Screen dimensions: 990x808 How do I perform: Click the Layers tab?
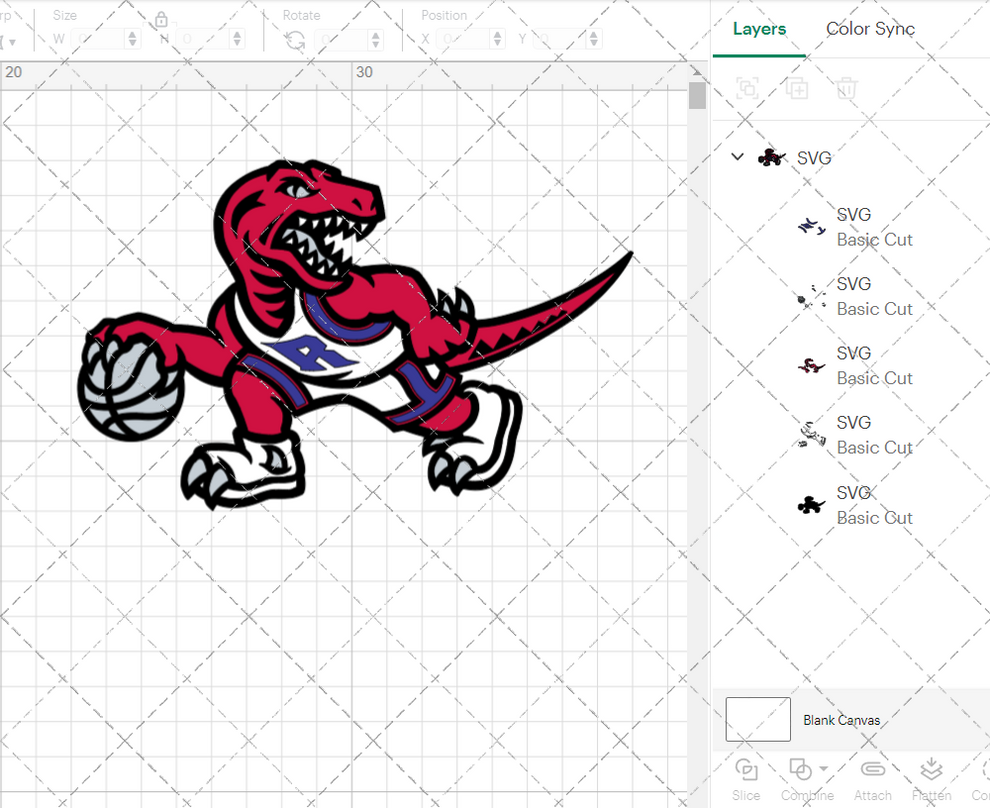[759, 29]
